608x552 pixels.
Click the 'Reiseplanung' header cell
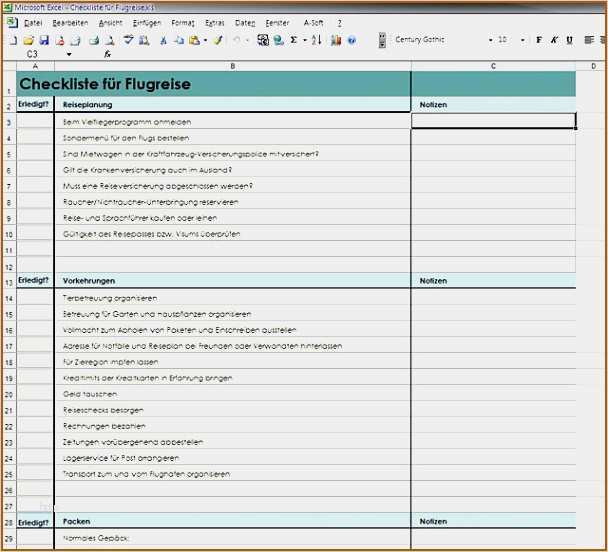pos(233,105)
